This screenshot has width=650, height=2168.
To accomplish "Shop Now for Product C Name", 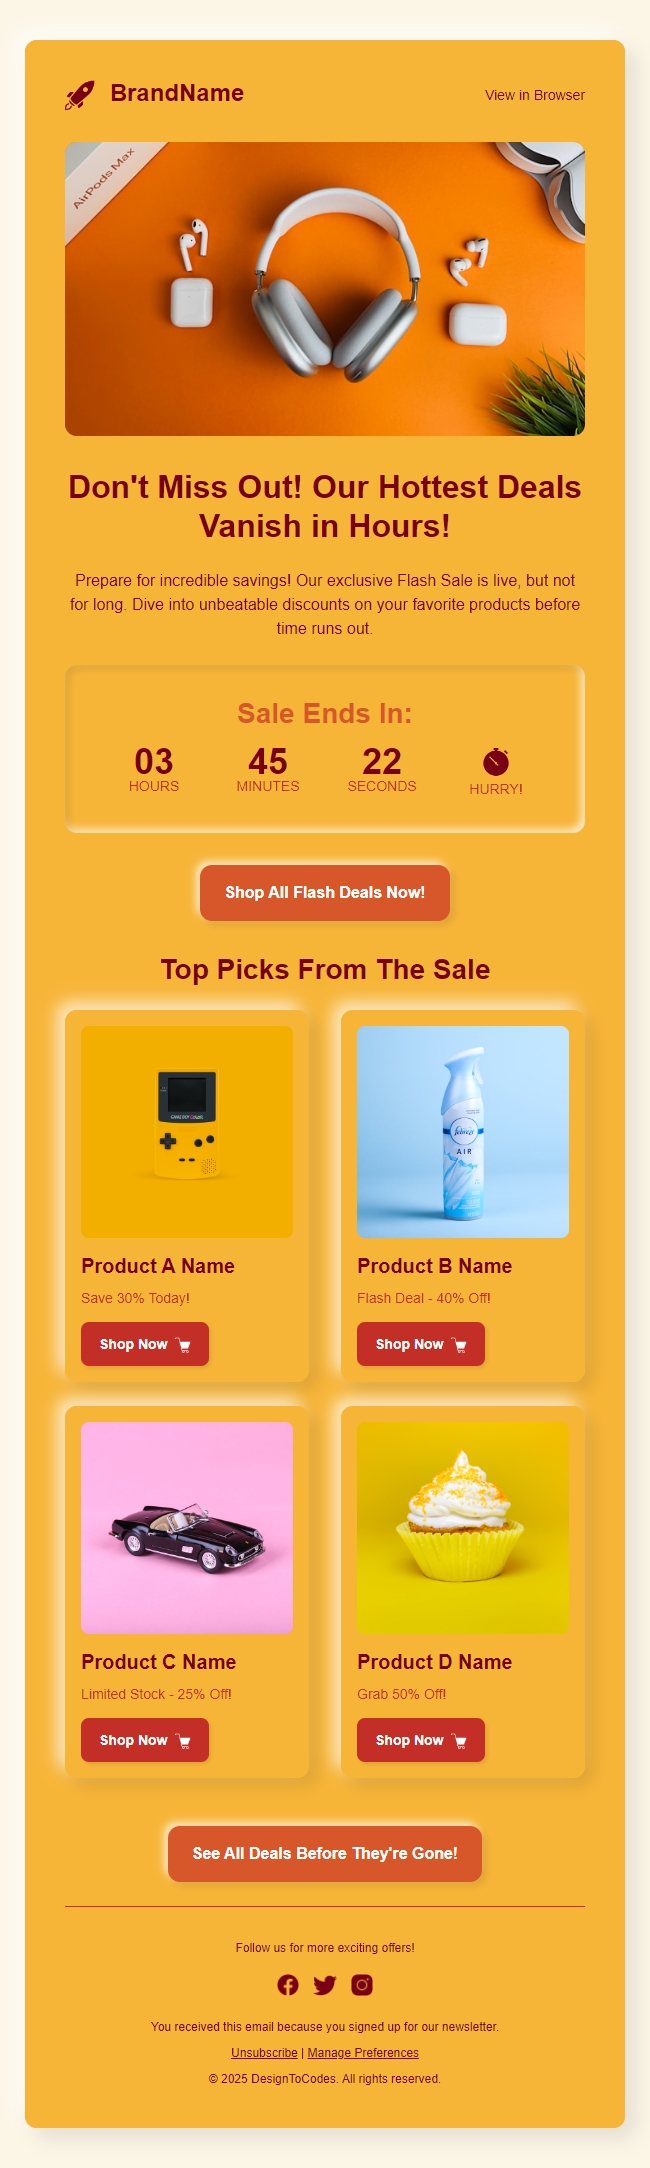I will point(144,1740).
